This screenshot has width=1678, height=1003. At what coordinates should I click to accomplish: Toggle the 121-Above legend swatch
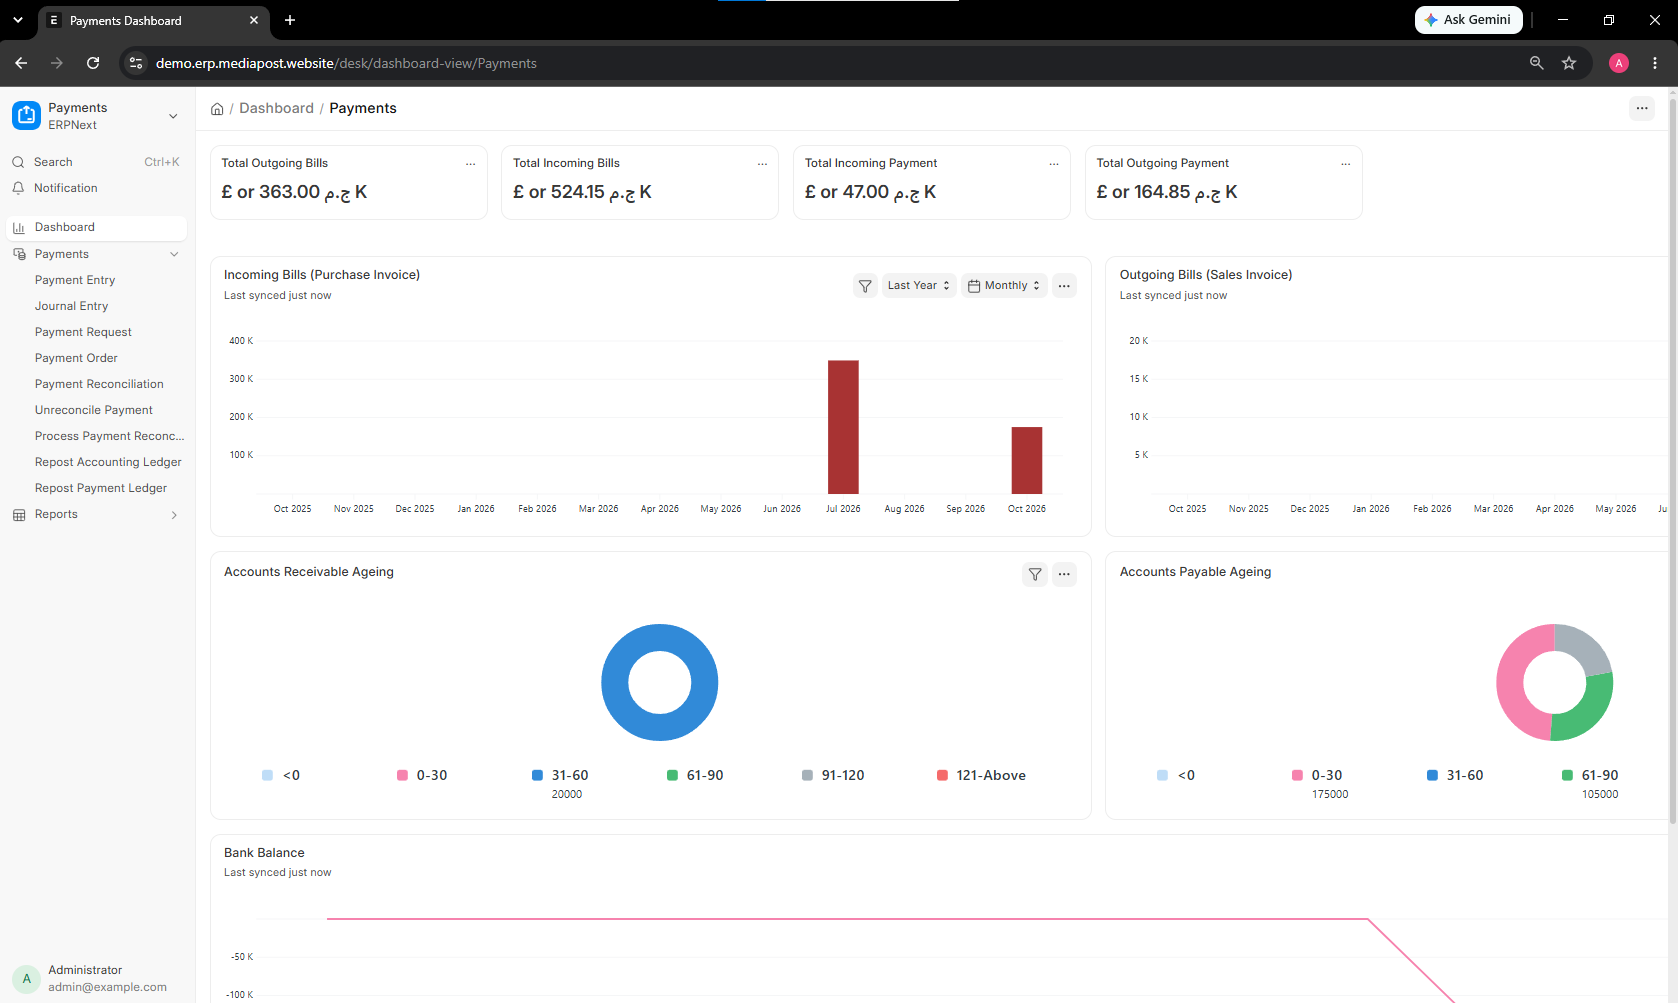(x=942, y=776)
